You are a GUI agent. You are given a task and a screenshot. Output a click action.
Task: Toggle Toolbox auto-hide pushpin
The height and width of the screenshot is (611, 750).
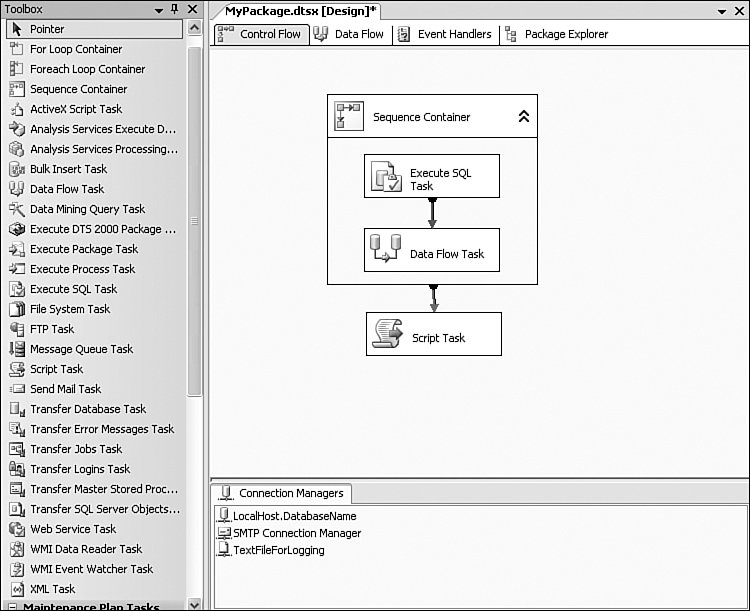click(x=175, y=9)
